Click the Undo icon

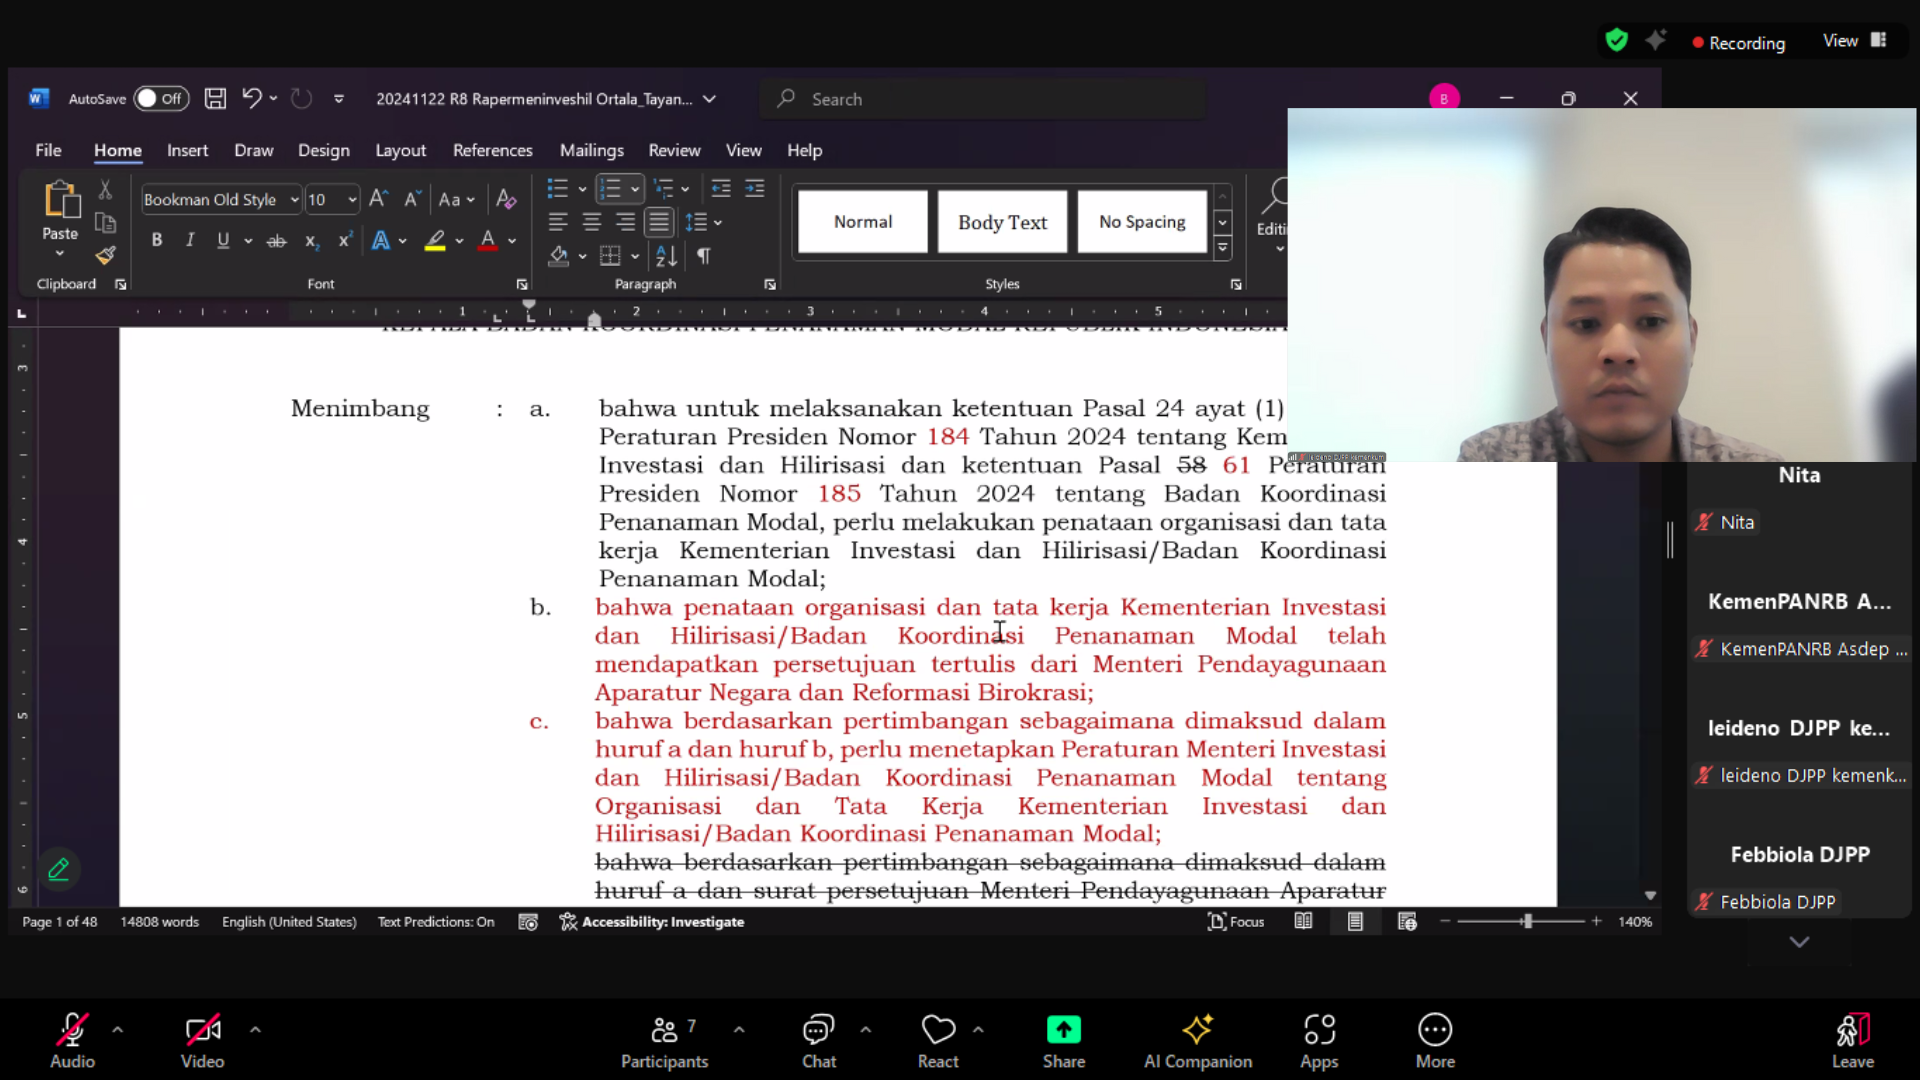click(251, 98)
